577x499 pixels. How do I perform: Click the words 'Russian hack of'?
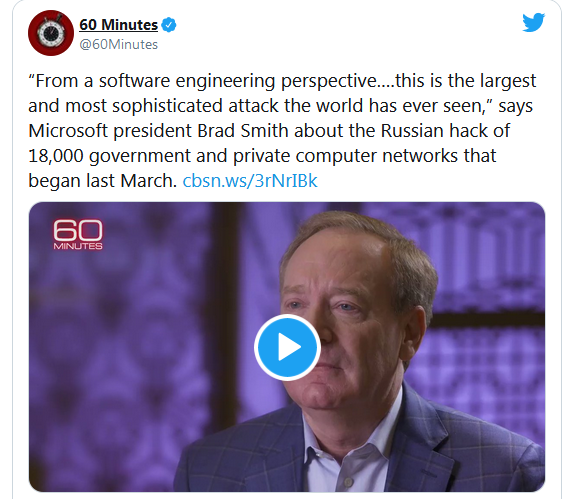click(x=445, y=131)
